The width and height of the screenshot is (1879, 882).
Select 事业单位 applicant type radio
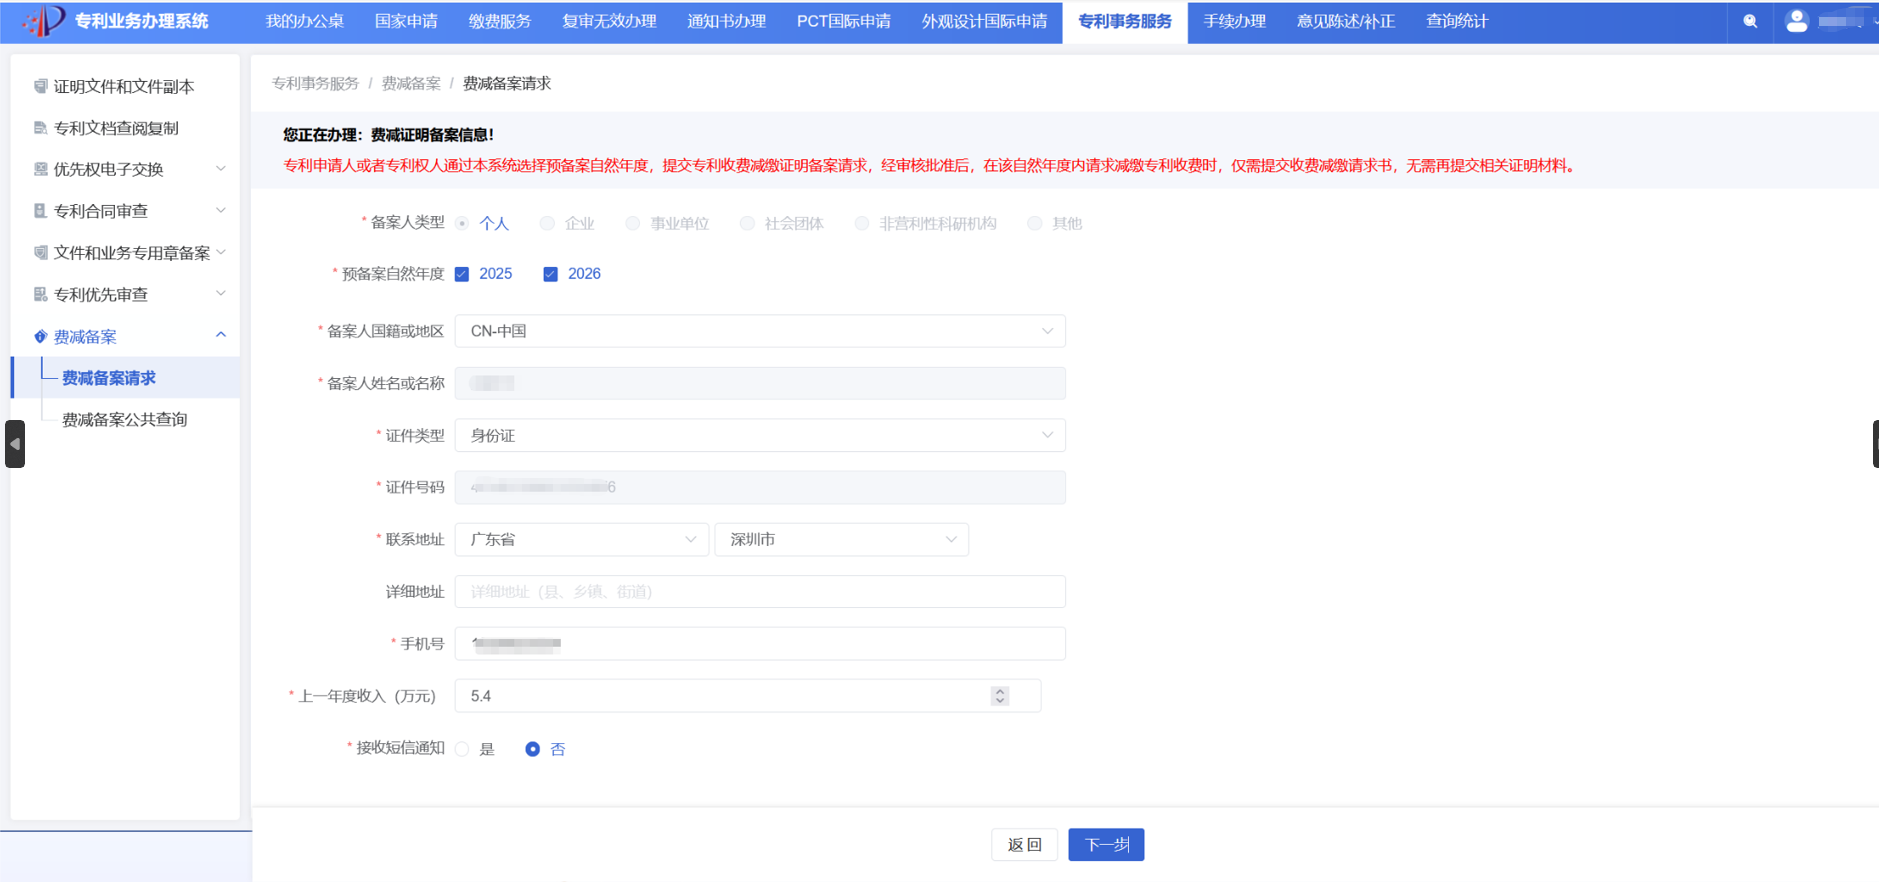(x=633, y=223)
